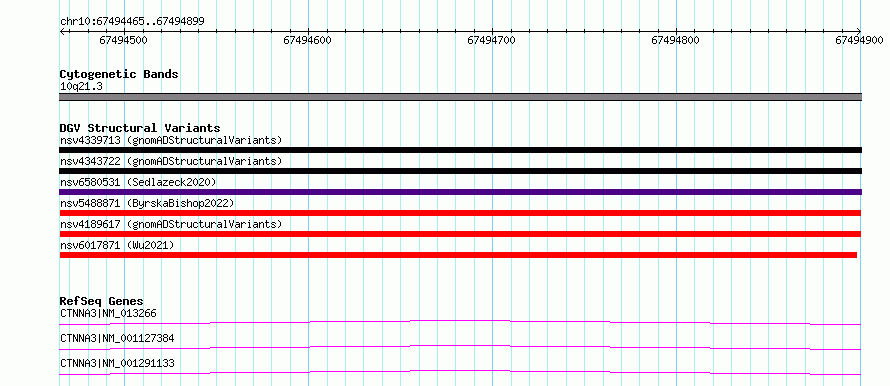
Task: Click ruler position 67494900
Action: pos(859,40)
